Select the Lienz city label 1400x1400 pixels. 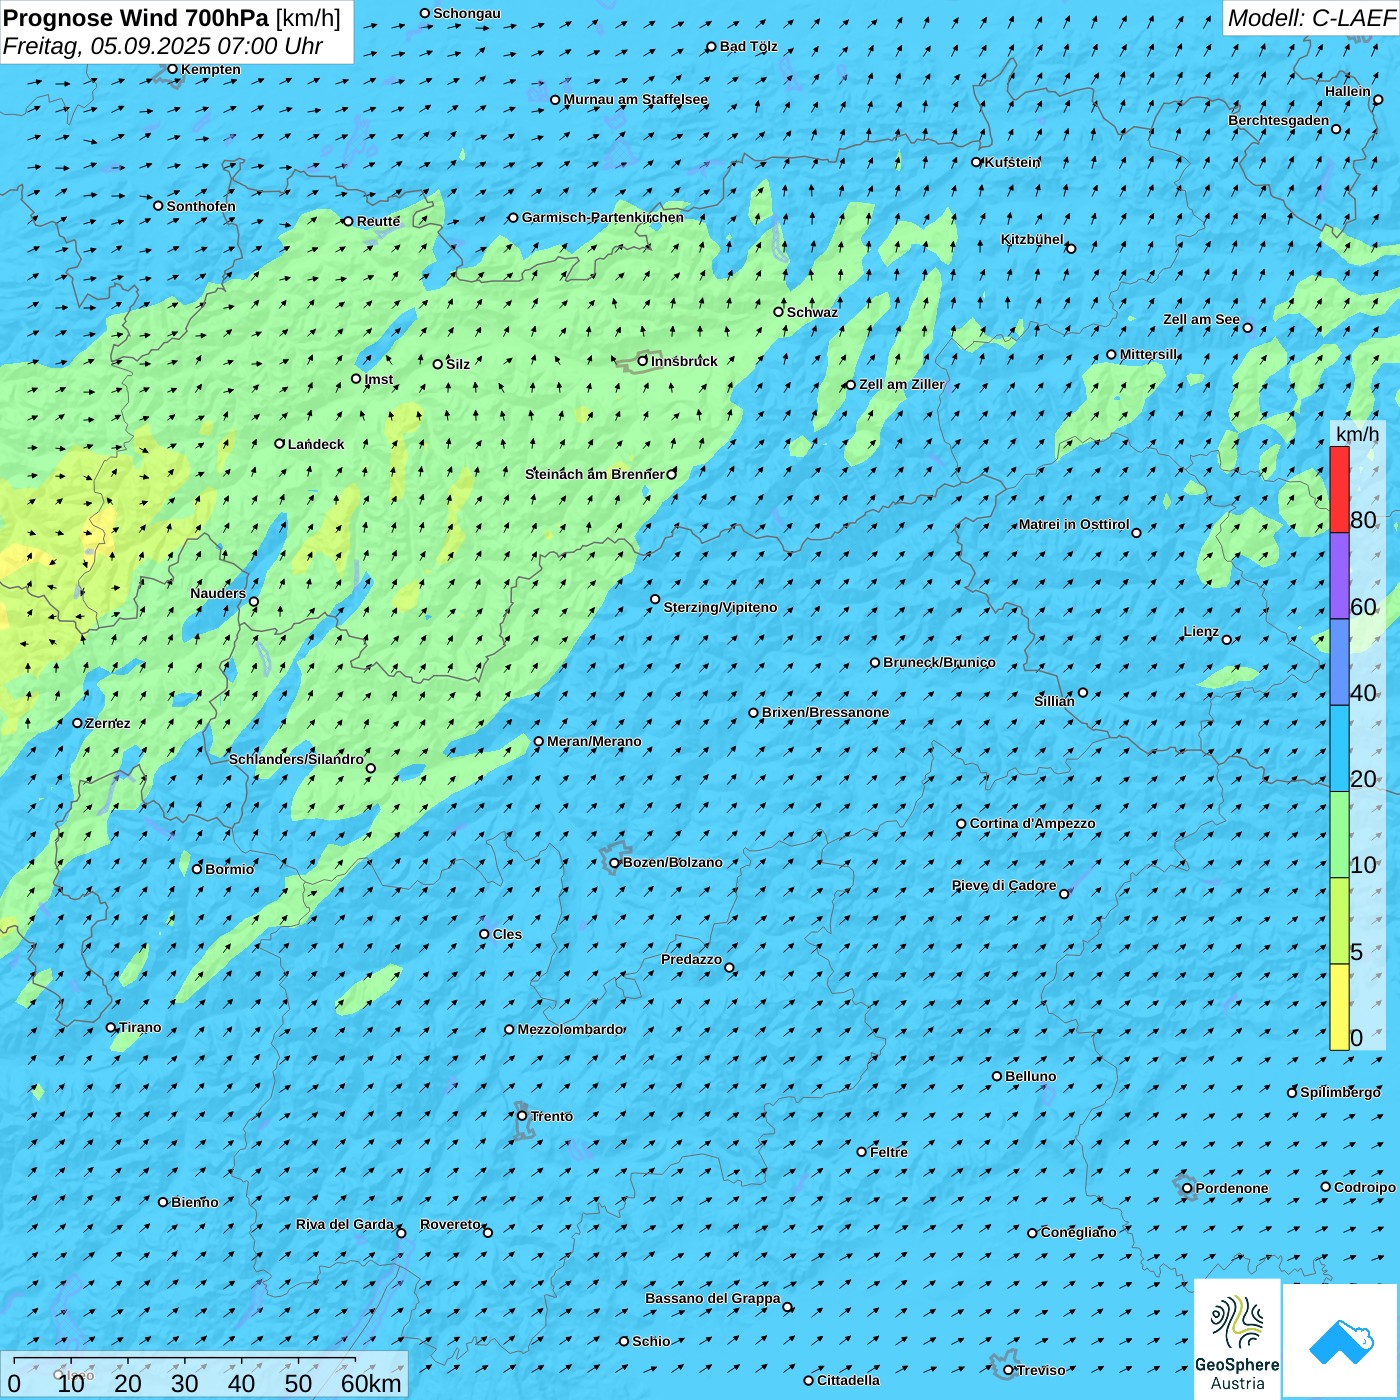(1201, 631)
